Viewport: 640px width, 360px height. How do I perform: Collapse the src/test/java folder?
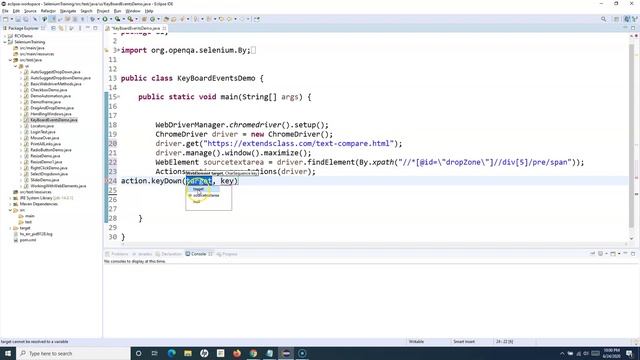click(x=10, y=60)
